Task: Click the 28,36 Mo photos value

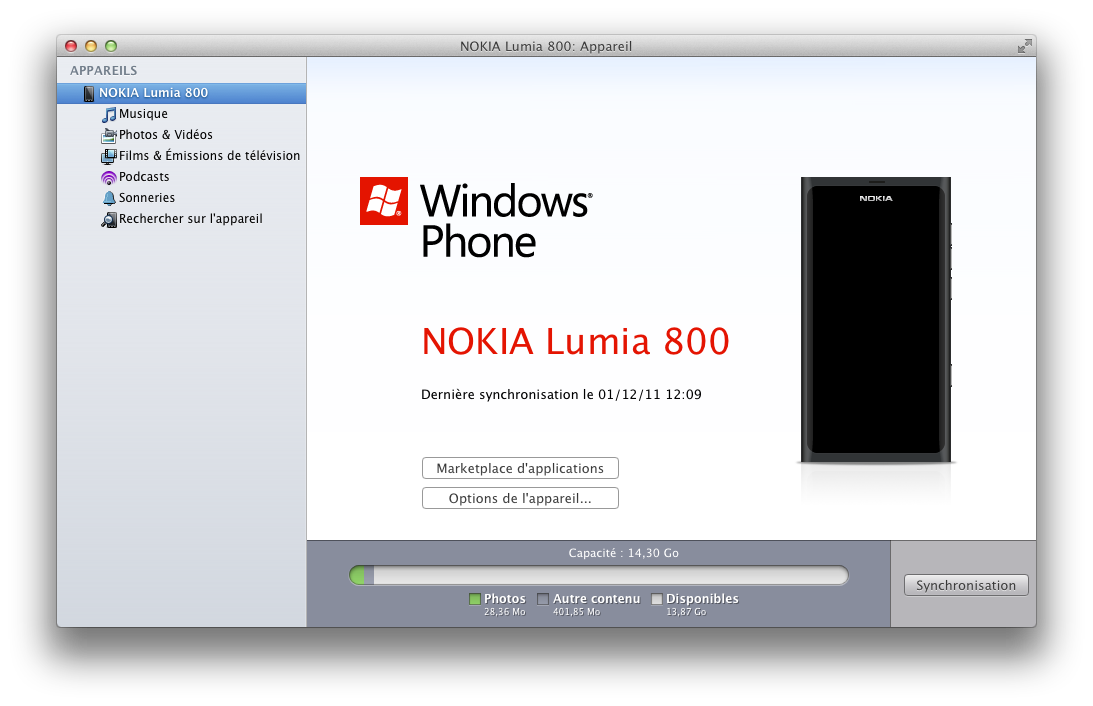Action: coord(505,612)
